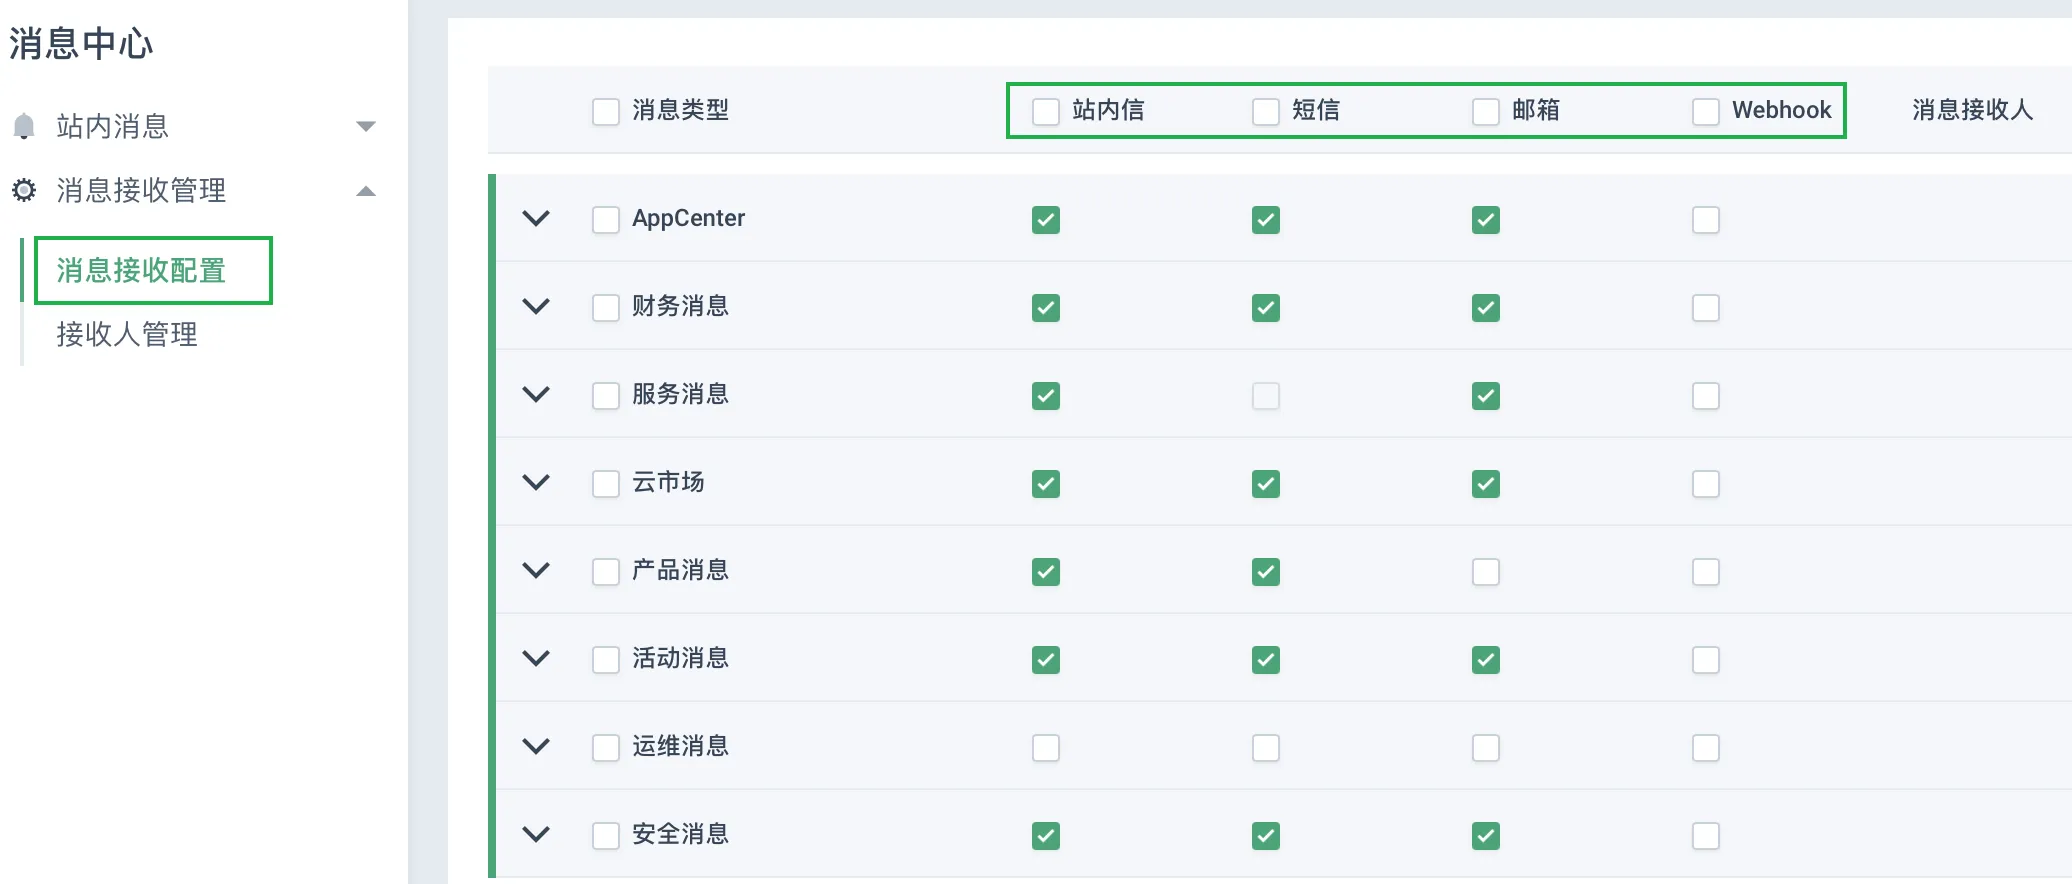Expand the 服务消息 row chevron
The height and width of the screenshot is (884, 2072).
pos(537,394)
